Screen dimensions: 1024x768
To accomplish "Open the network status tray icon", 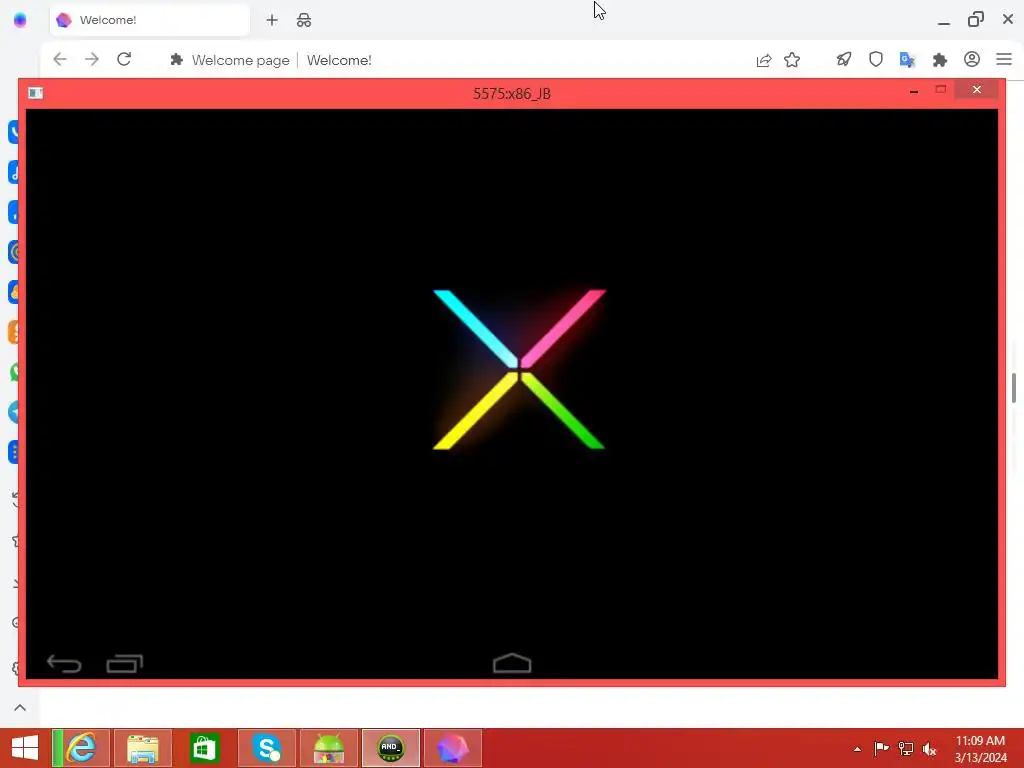I will 906,748.
